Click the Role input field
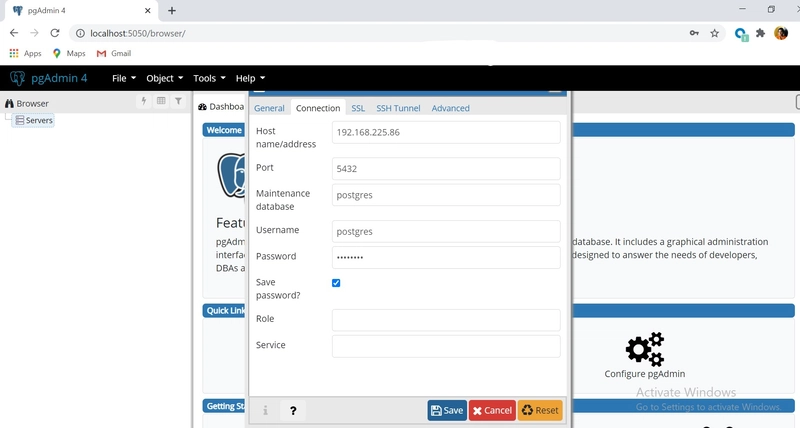The image size is (800, 428). [446, 320]
